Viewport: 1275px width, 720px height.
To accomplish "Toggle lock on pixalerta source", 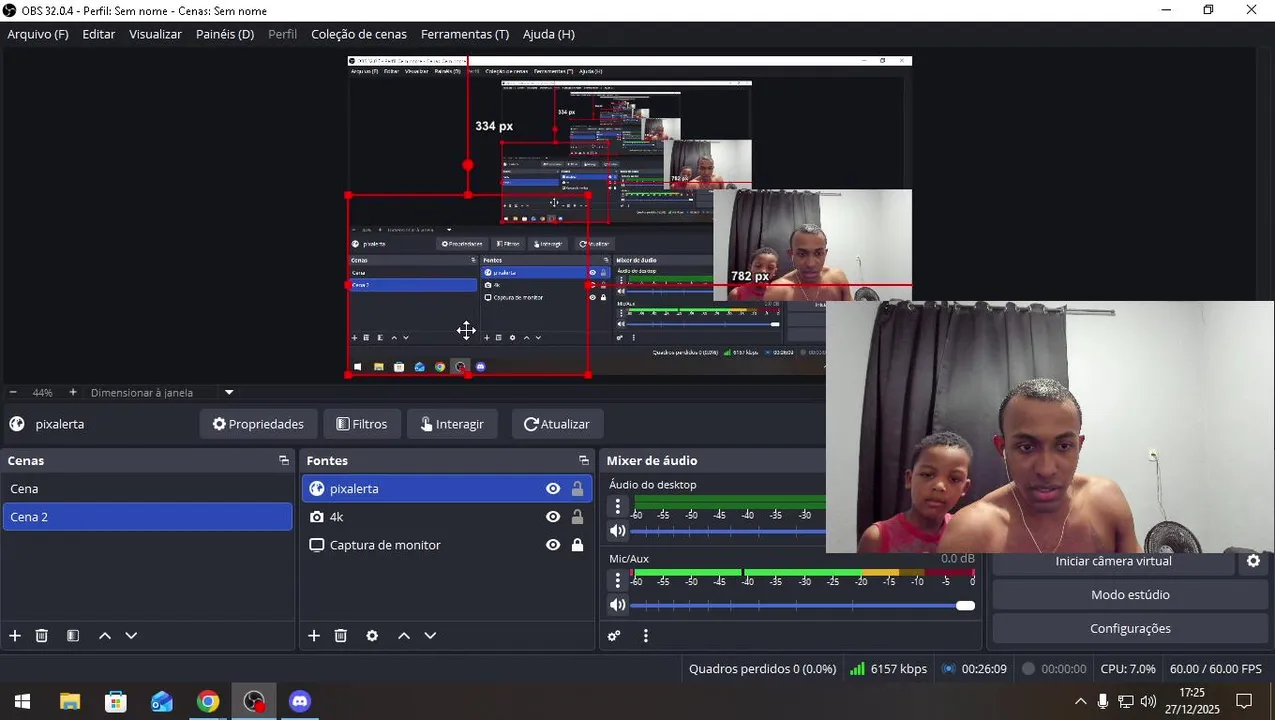I will (577, 489).
